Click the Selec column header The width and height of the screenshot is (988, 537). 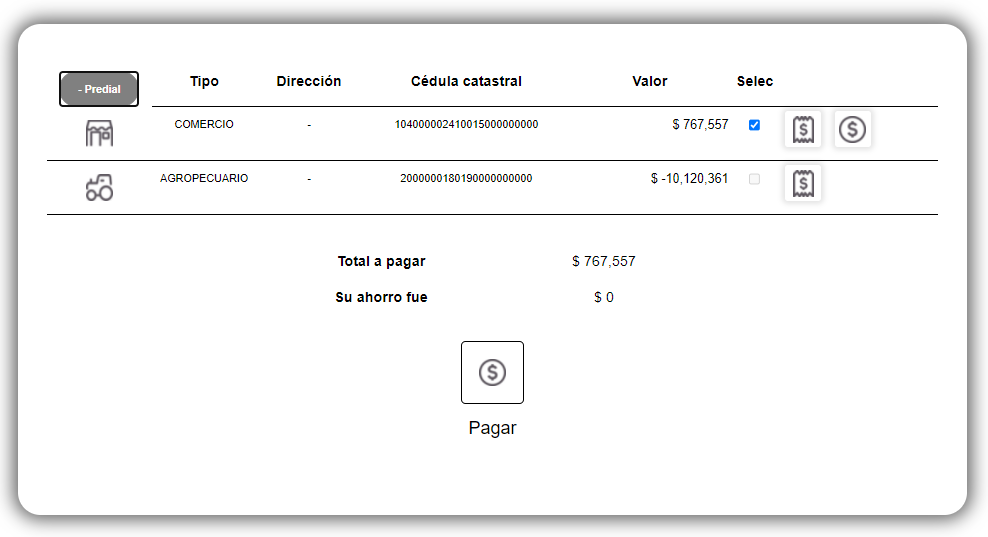click(755, 81)
